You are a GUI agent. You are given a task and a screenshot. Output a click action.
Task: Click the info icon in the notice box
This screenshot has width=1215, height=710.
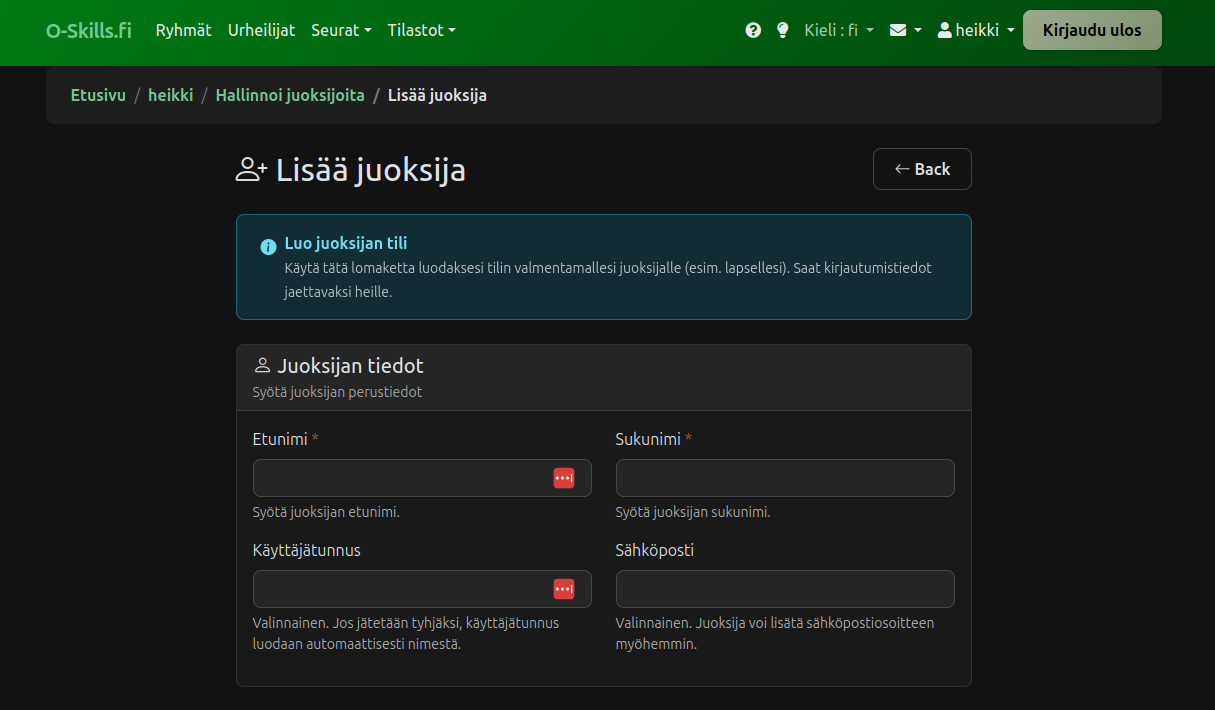pos(267,246)
